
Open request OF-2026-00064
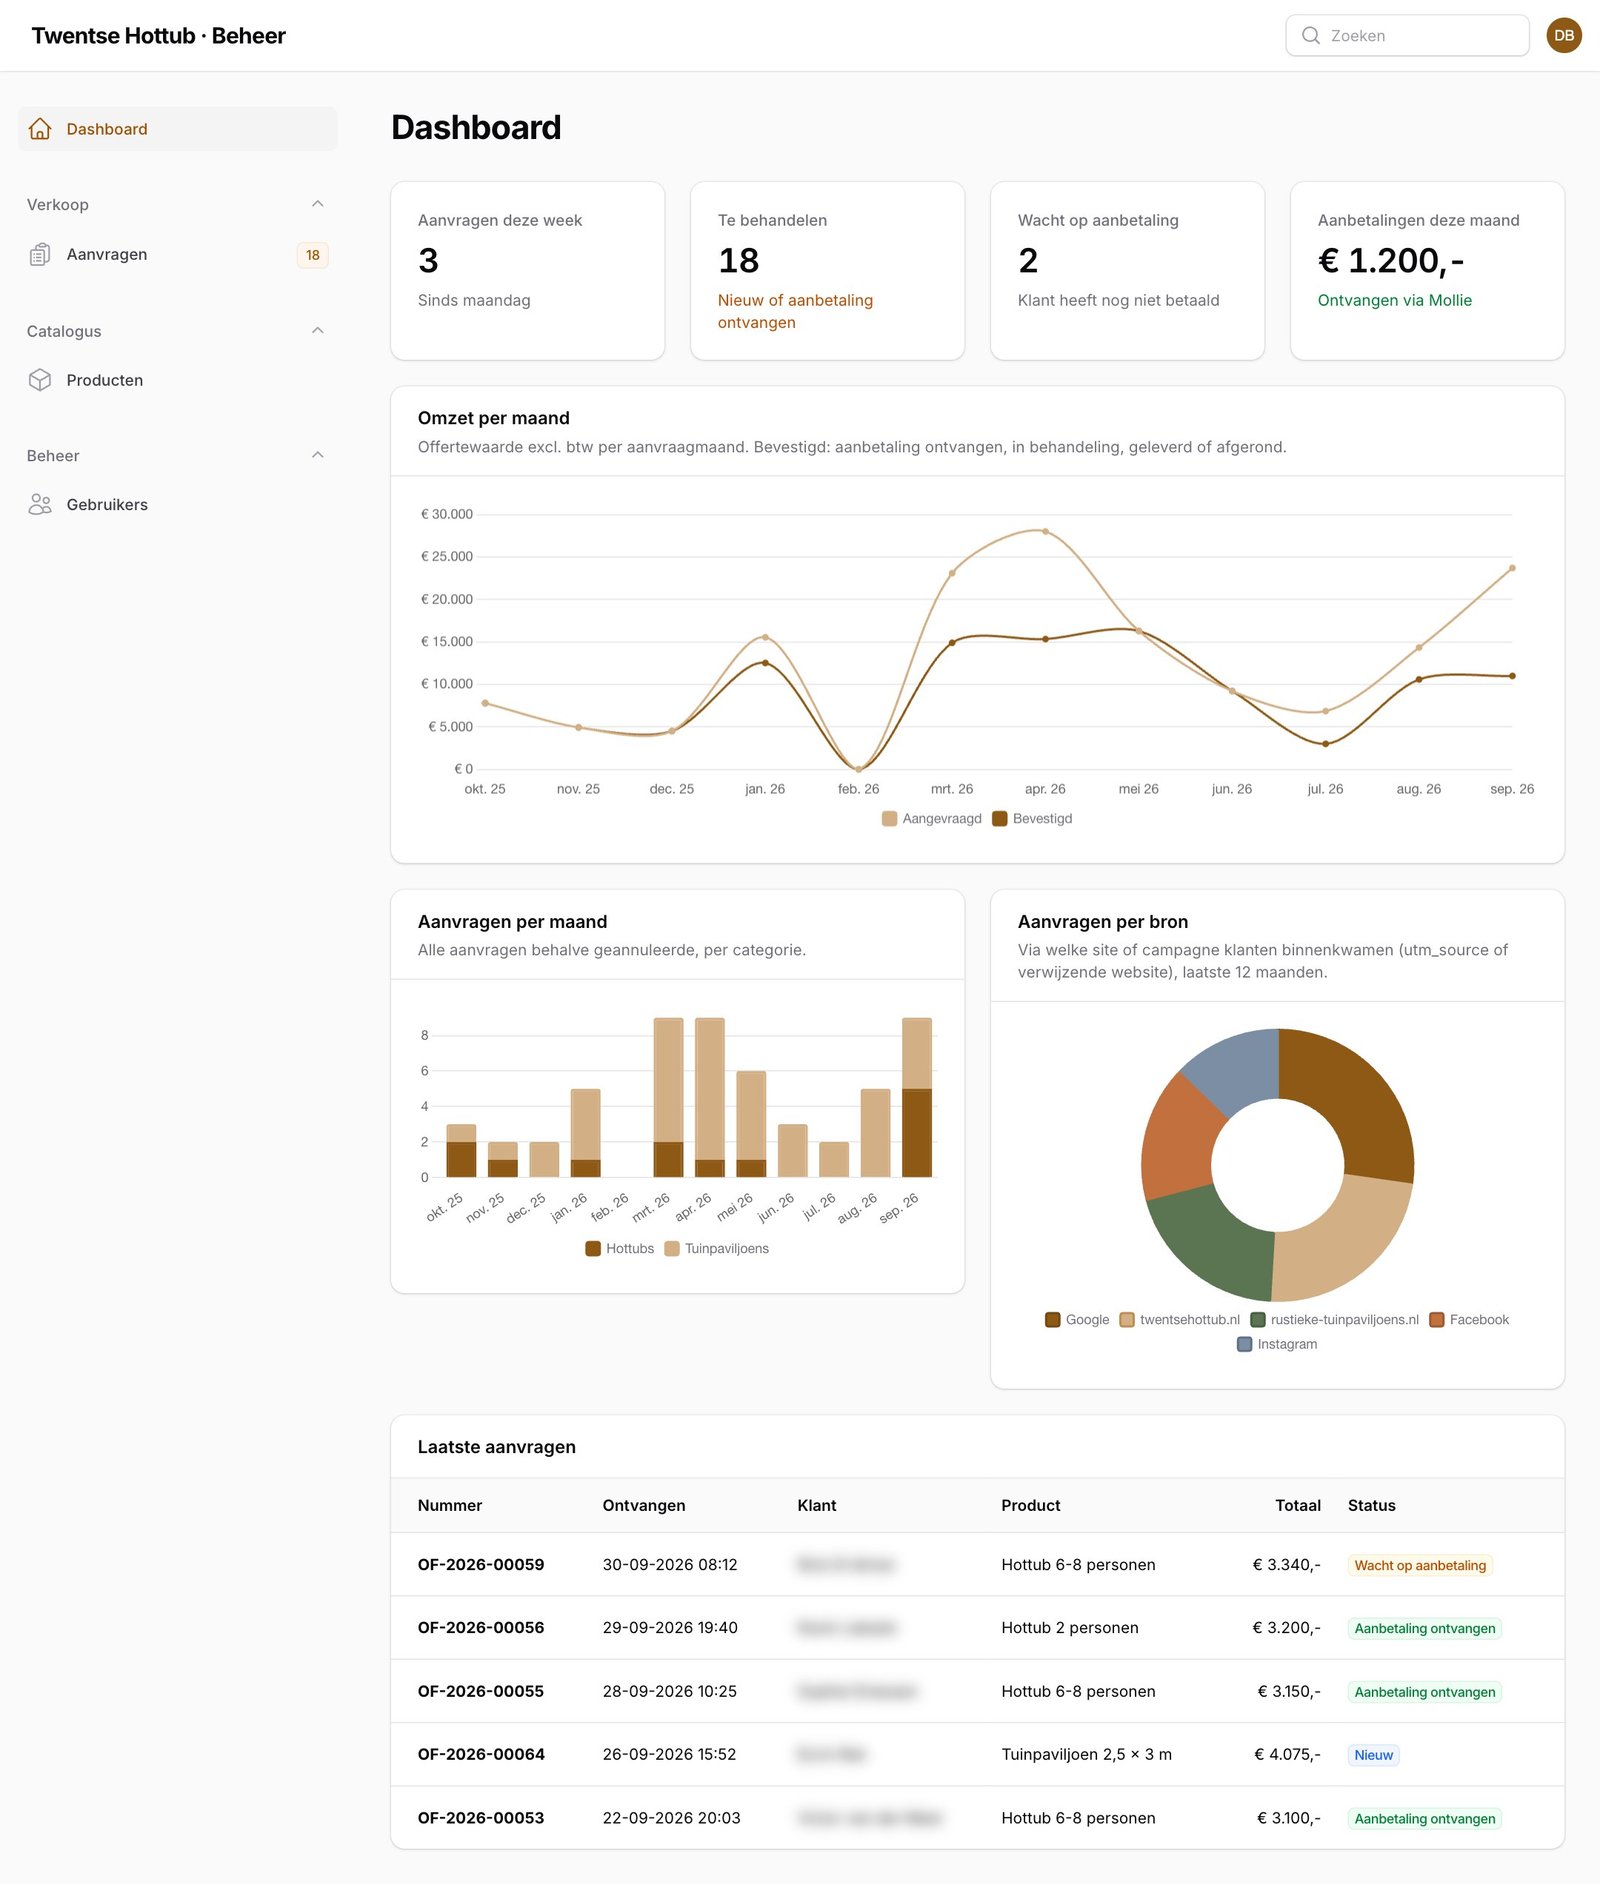pyautogui.click(x=977, y=1755)
